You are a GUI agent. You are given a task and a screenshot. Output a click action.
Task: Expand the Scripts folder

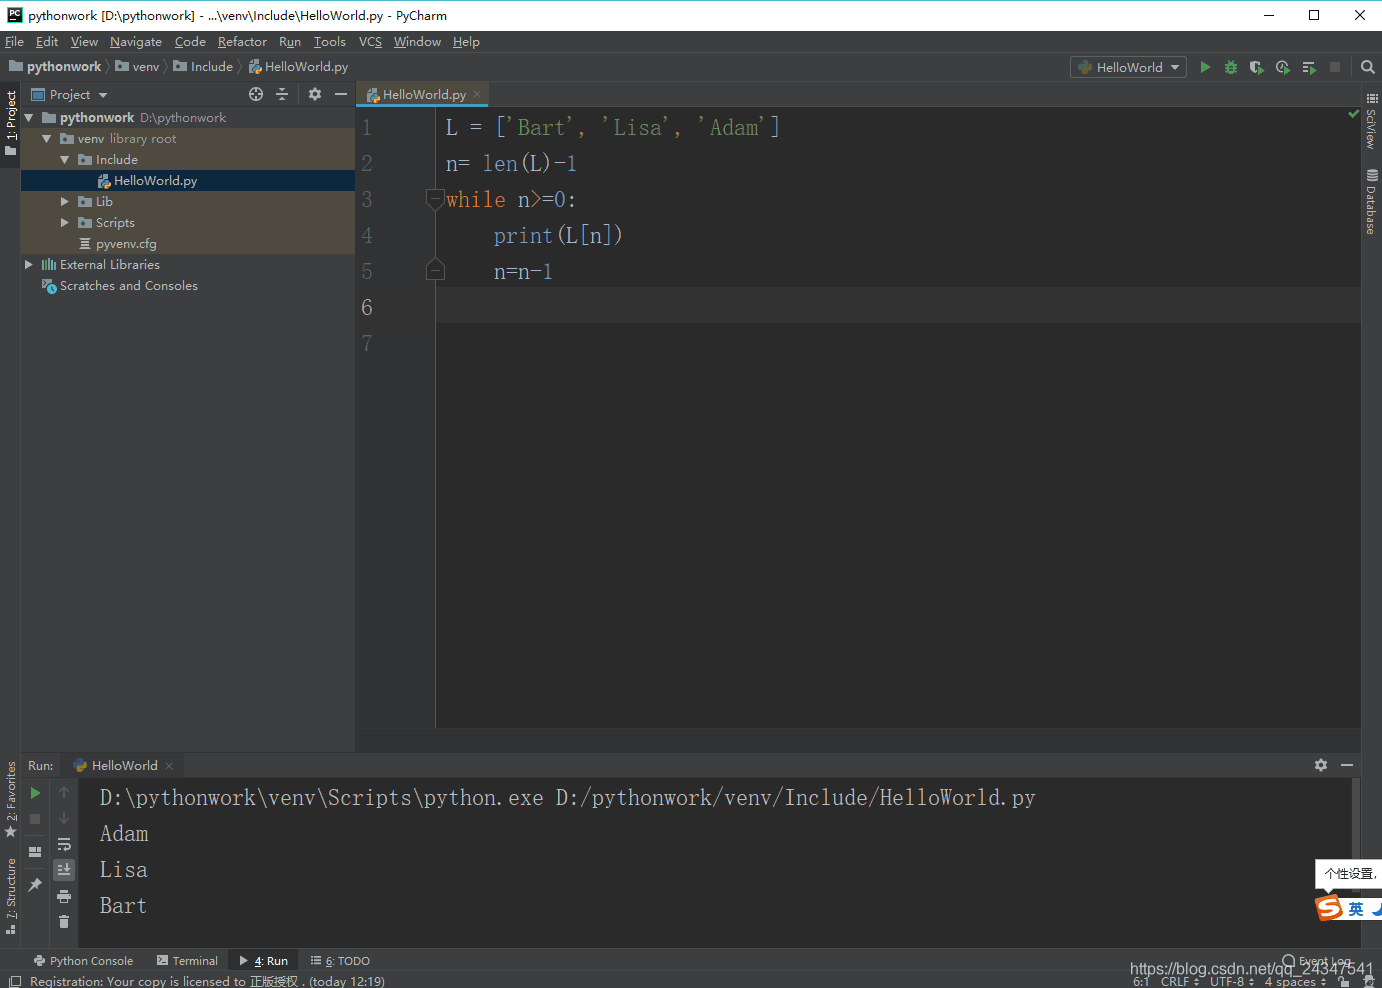click(65, 223)
